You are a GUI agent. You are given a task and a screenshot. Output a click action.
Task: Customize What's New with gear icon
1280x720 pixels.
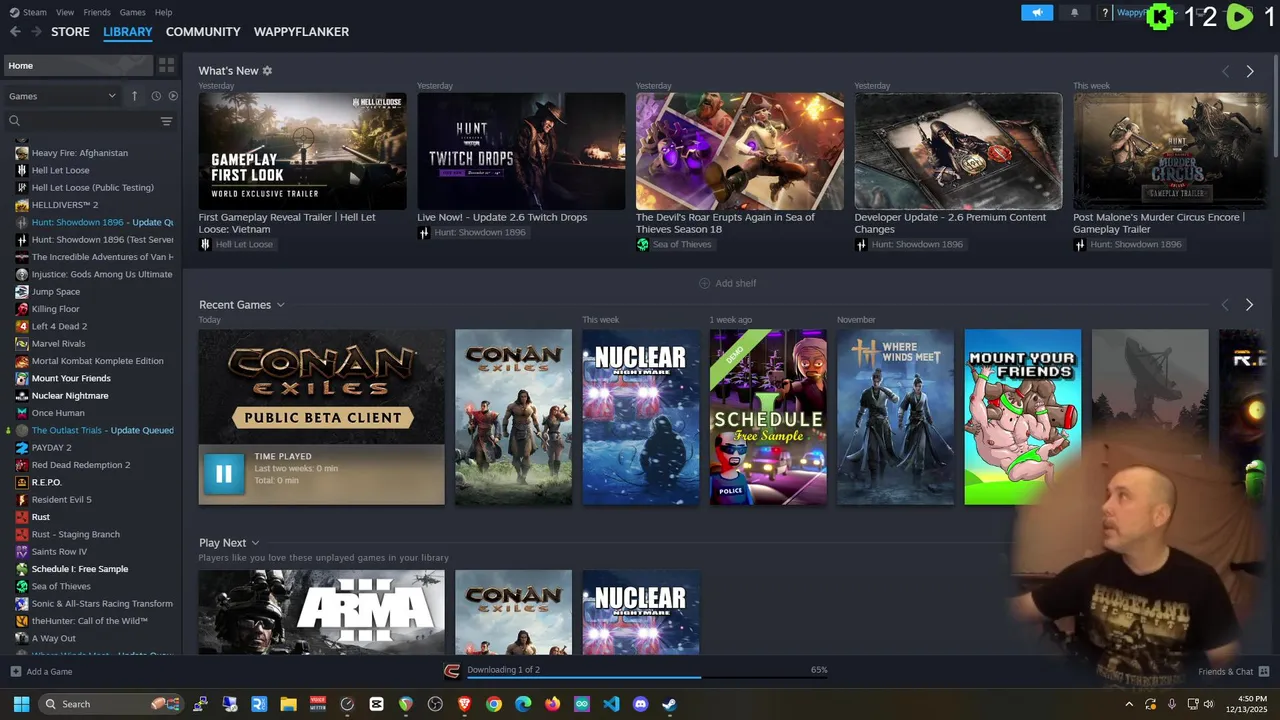267,71
